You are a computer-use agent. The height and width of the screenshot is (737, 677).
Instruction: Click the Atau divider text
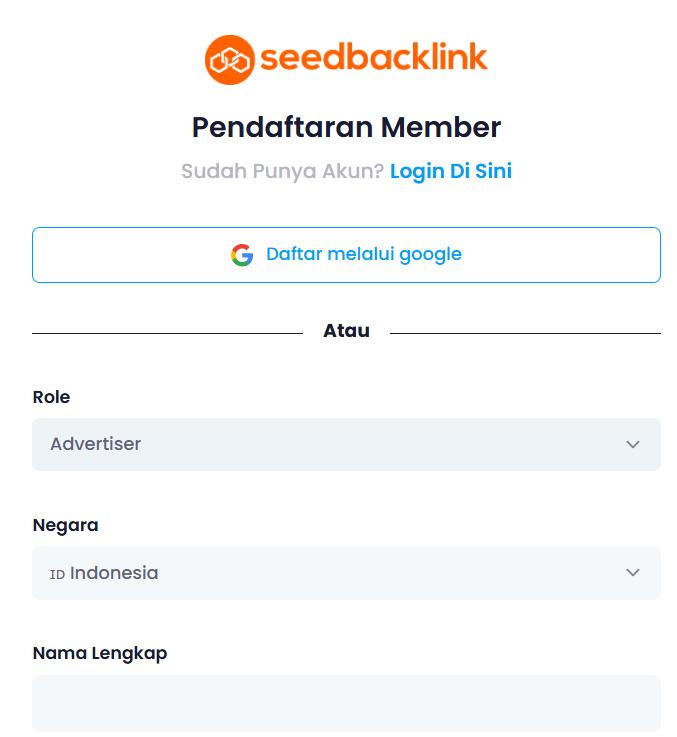coord(346,330)
